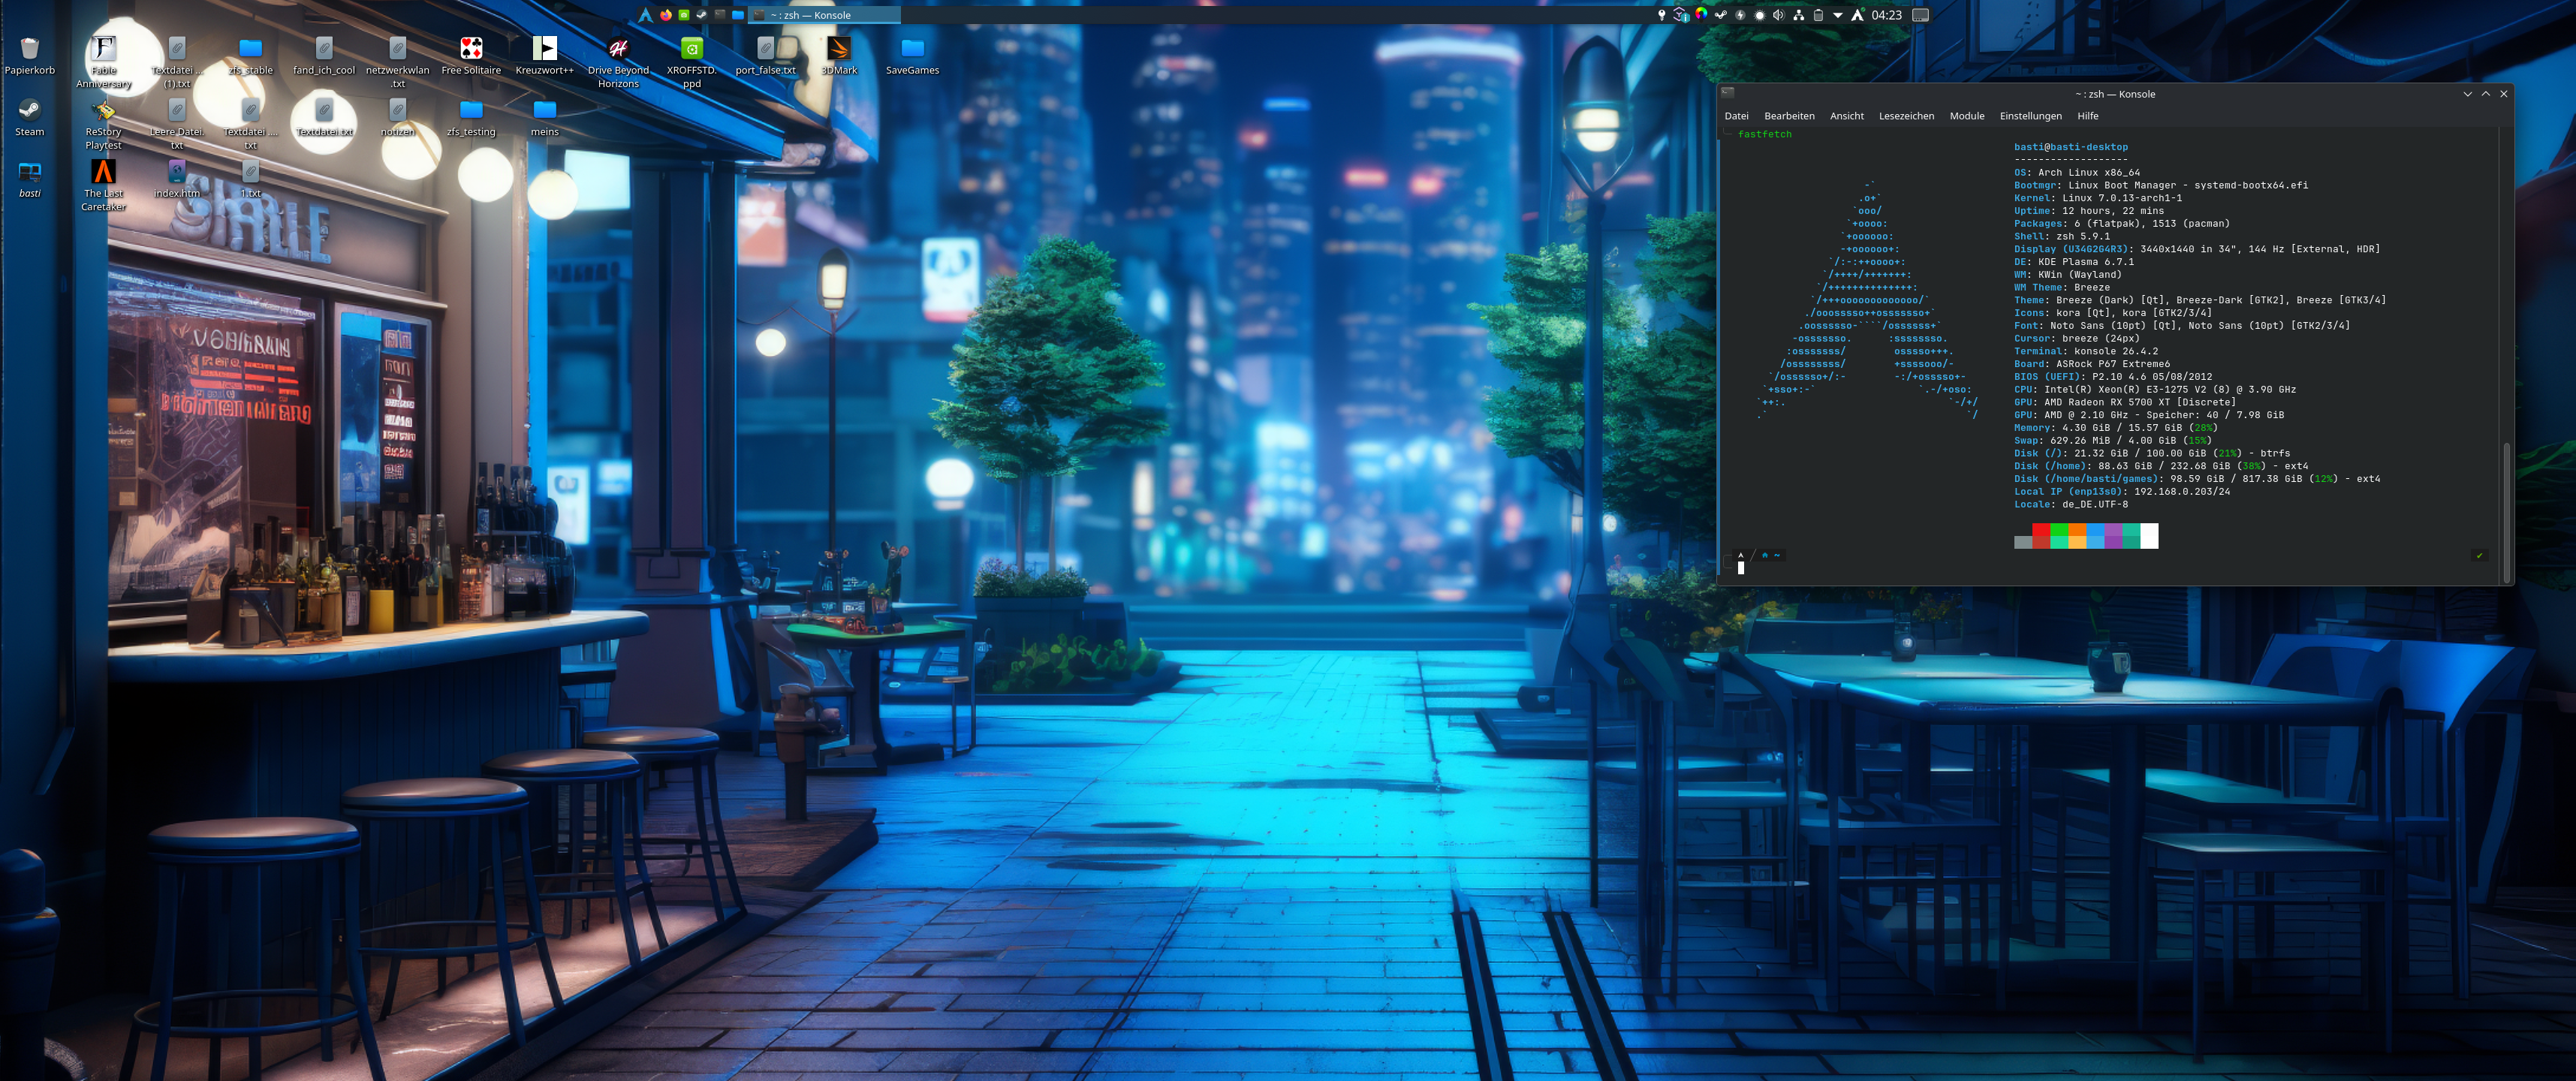
Task: Open the Arch Linux application launcher
Action: 646,15
